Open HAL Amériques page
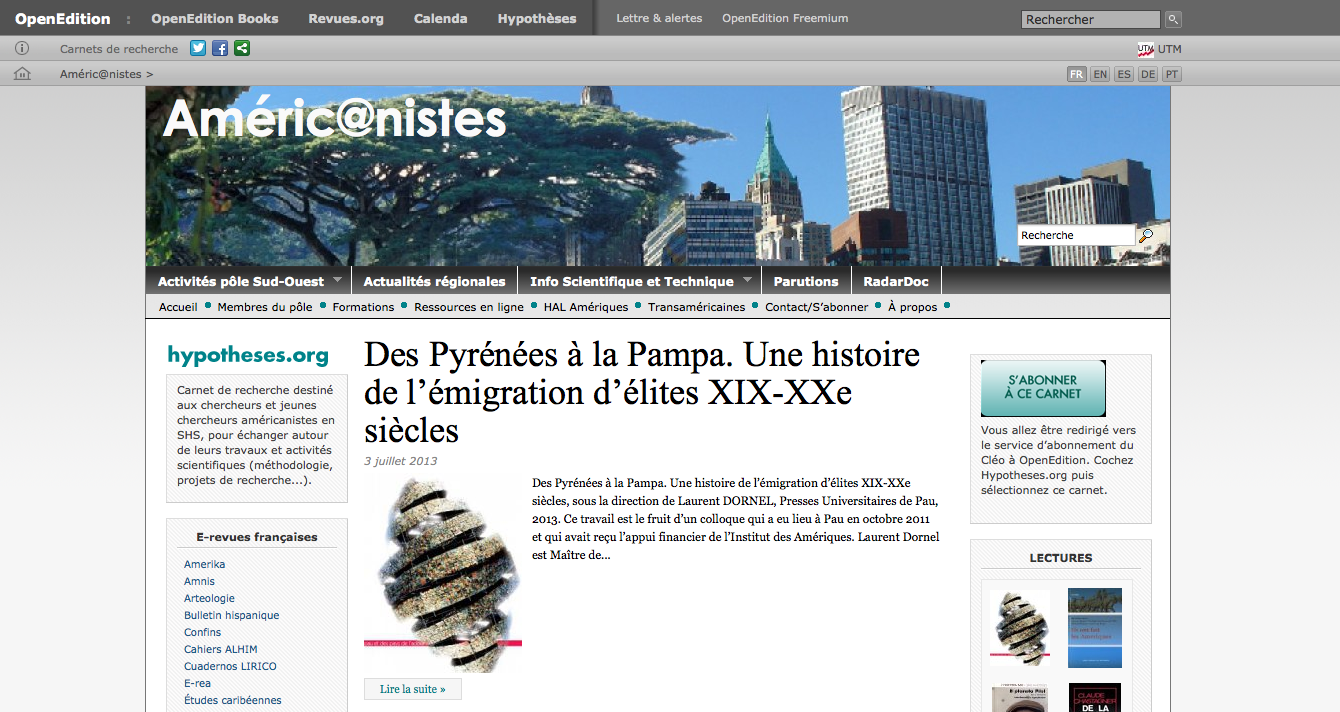The width and height of the screenshot is (1340, 712). tap(586, 307)
